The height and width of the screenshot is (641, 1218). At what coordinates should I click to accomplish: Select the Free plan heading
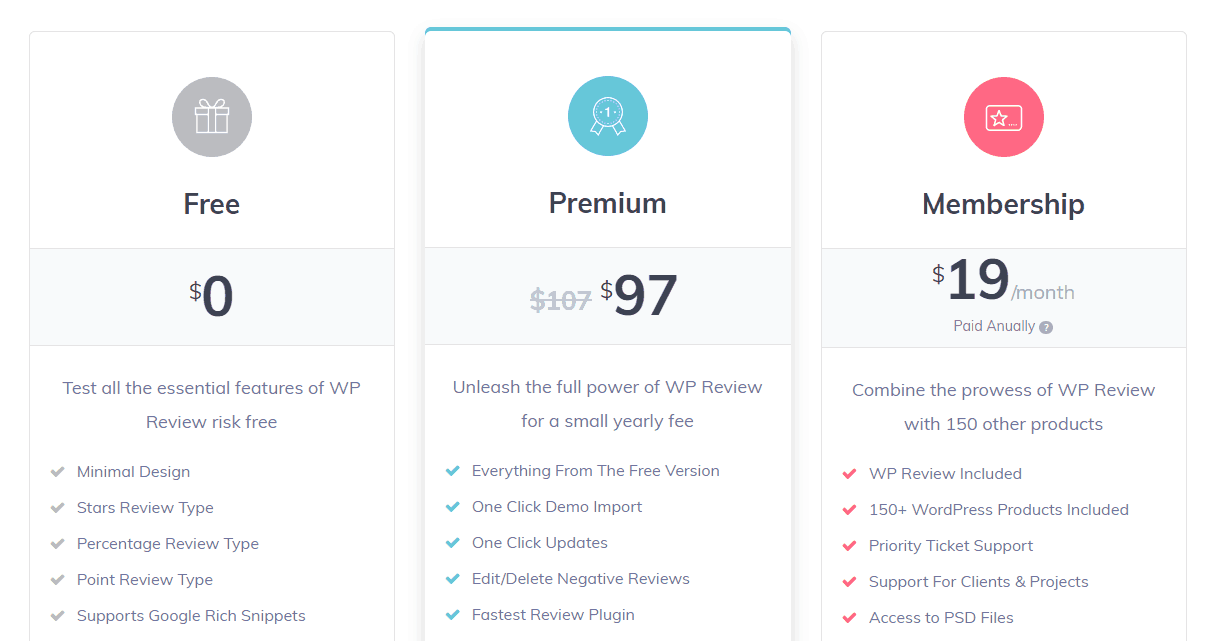(212, 204)
